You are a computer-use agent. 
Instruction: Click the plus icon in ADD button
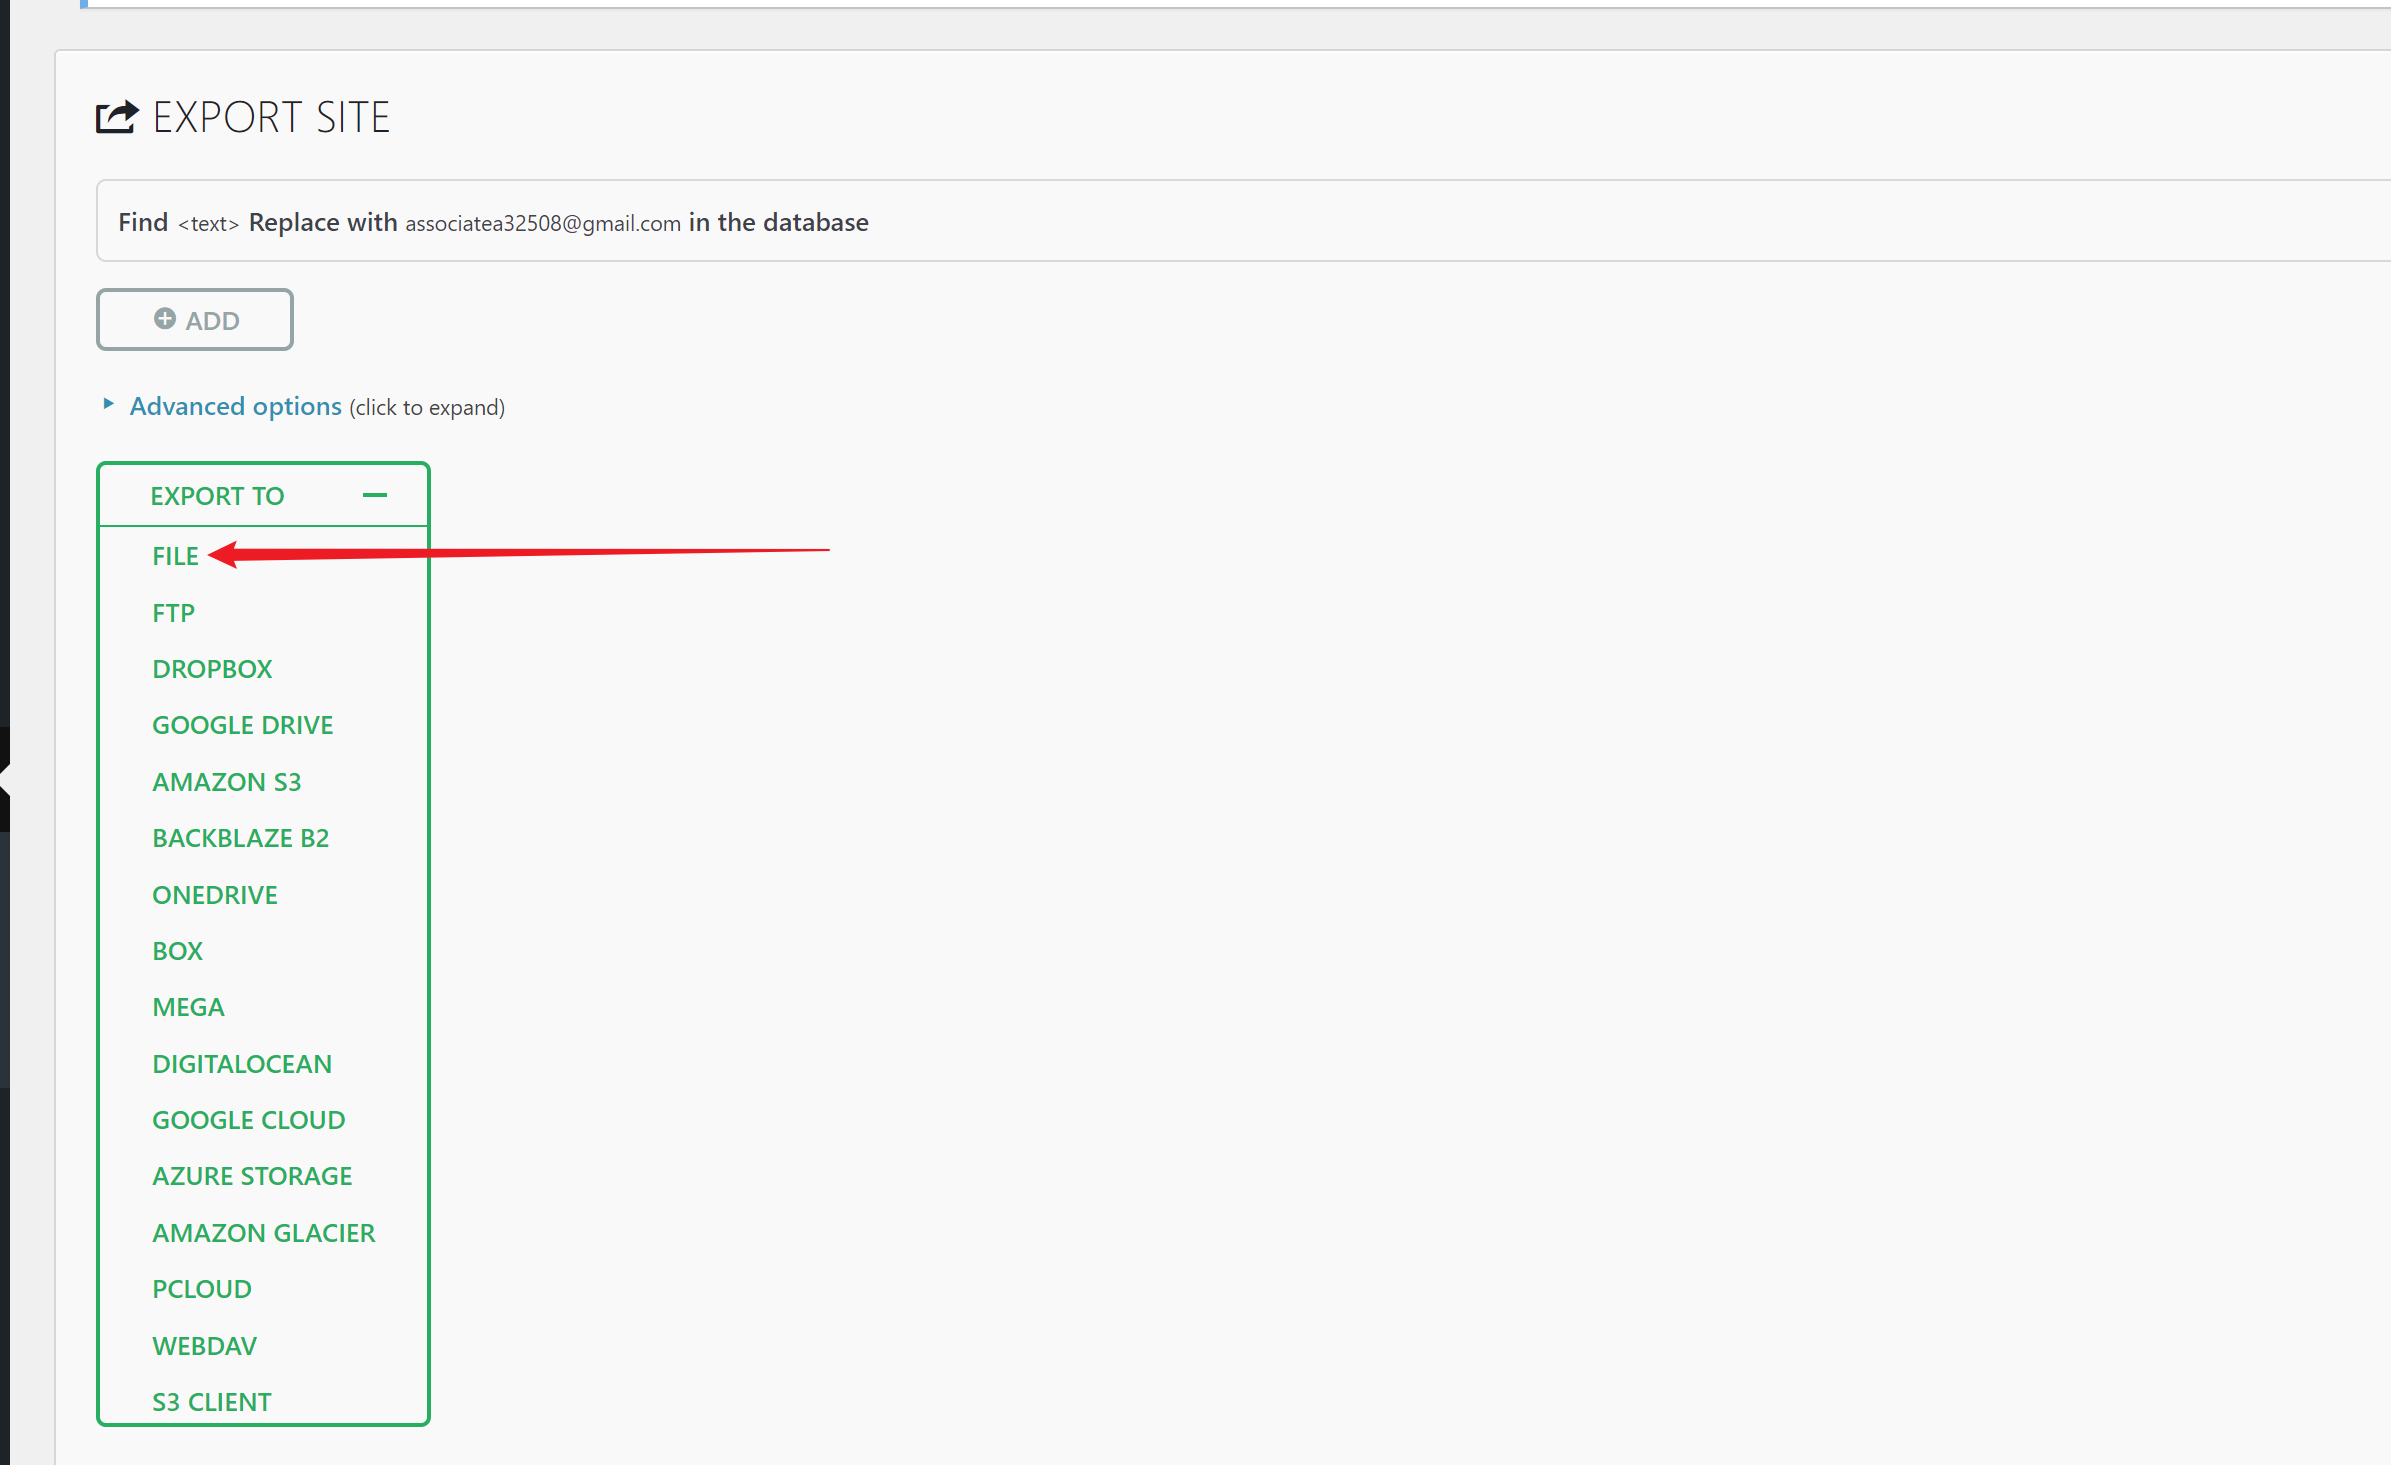point(165,319)
